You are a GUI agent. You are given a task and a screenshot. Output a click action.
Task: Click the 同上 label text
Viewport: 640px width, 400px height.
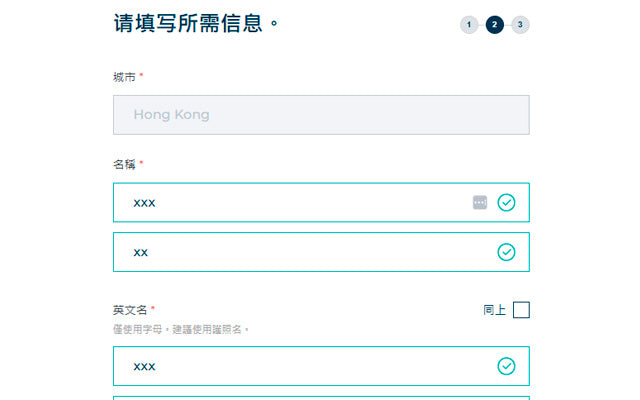(494, 310)
